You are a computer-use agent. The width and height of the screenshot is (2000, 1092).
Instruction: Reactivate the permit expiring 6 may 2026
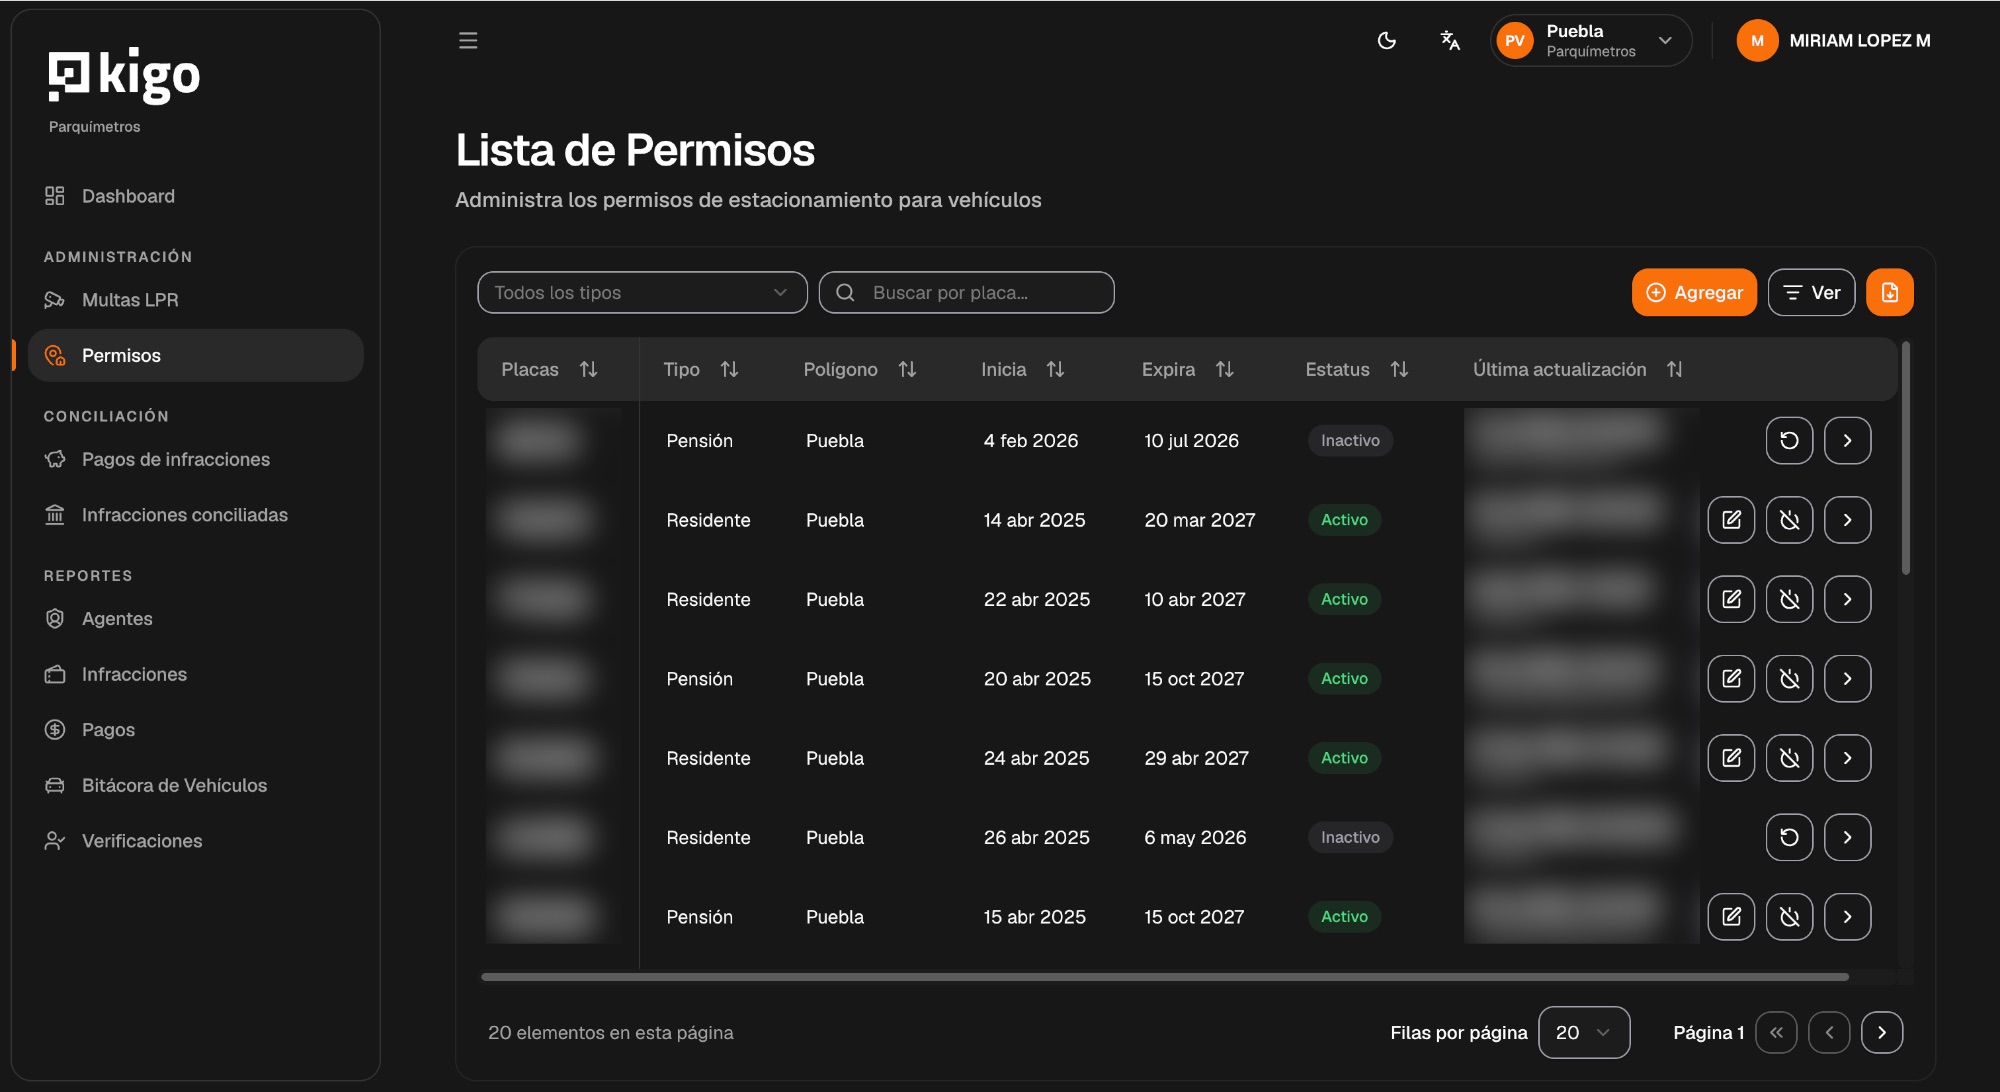pyautogui.click(x=1789, y=838)
